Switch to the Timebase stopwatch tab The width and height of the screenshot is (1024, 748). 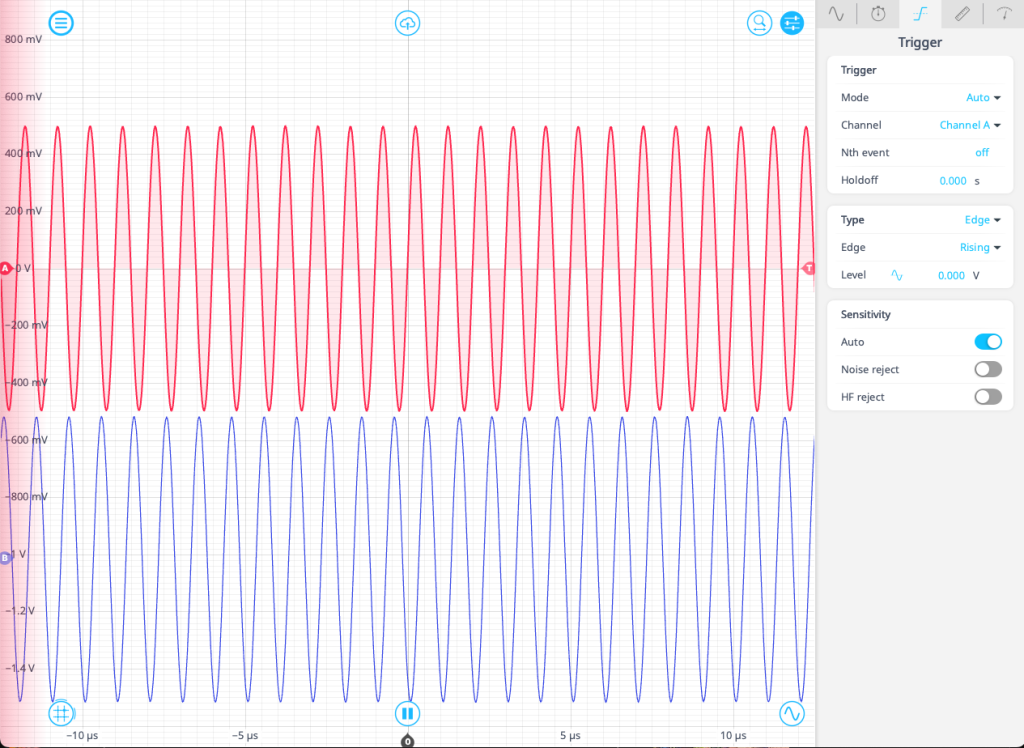878,14
